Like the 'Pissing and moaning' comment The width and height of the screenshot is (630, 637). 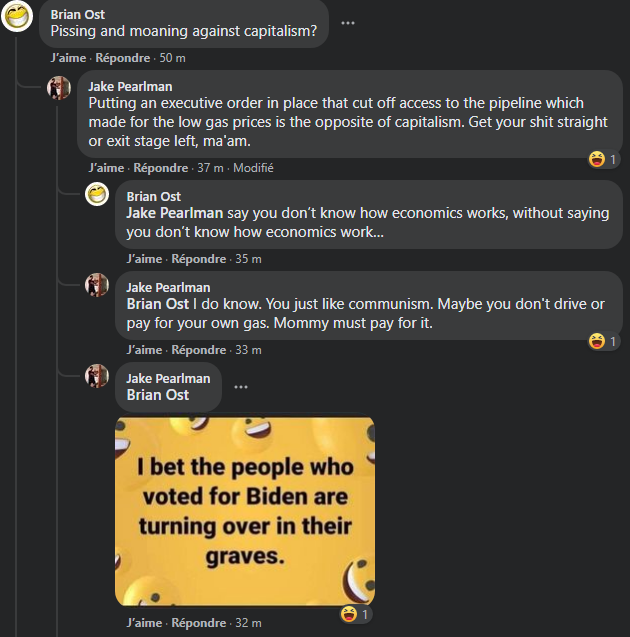coord(68,58)
